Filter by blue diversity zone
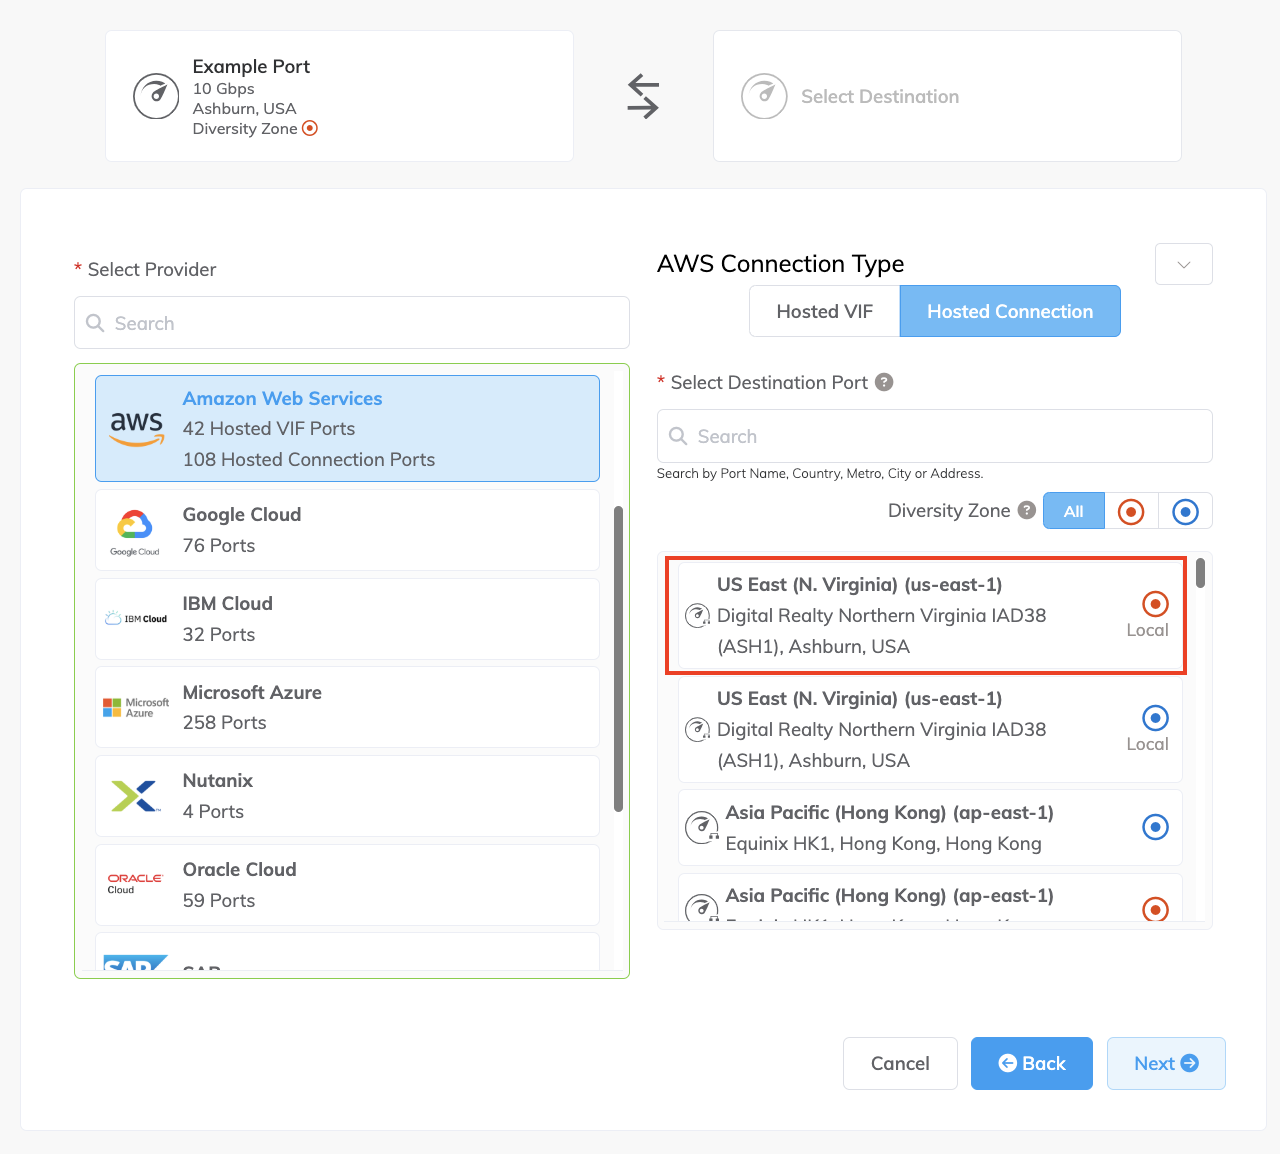Screen dimensions: 1280x1154 pyautogui.click(x=1185, y=511)
